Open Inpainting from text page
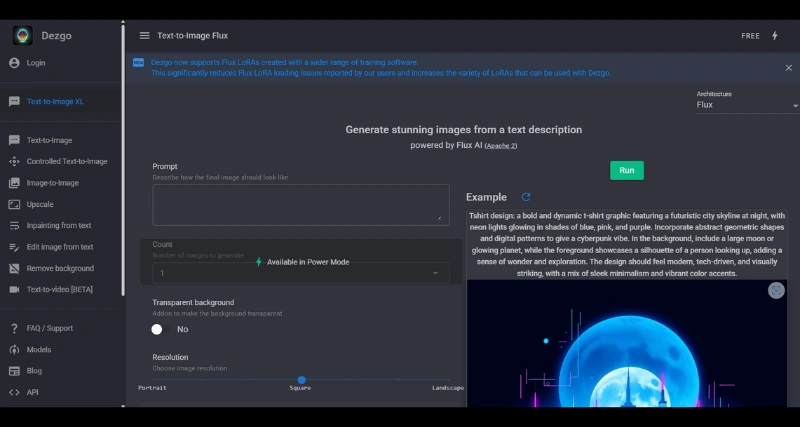 (x=59, y=225)
